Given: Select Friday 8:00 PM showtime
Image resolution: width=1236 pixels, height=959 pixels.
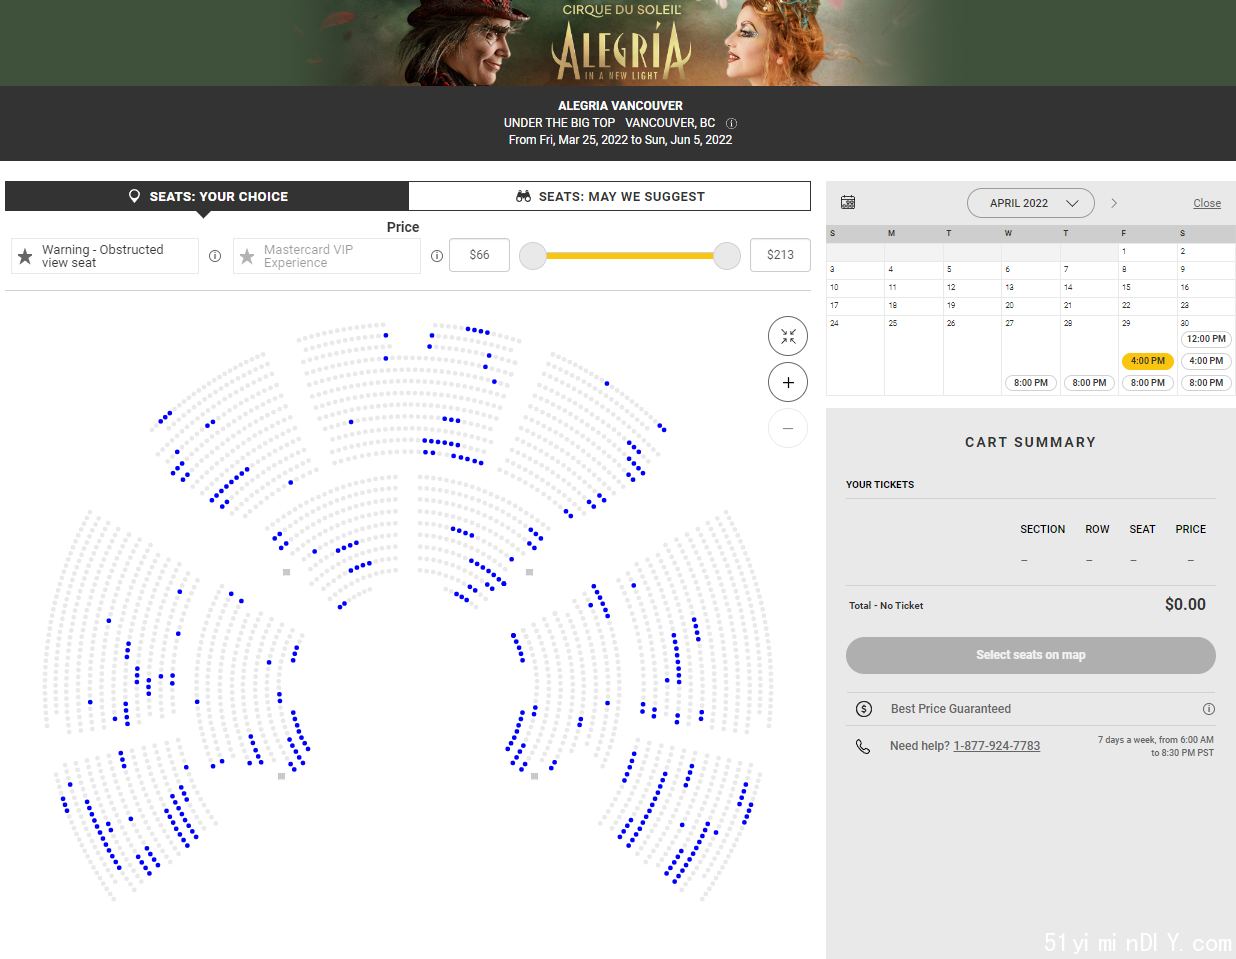Looking at the screenshot, I should [1148, 383].
